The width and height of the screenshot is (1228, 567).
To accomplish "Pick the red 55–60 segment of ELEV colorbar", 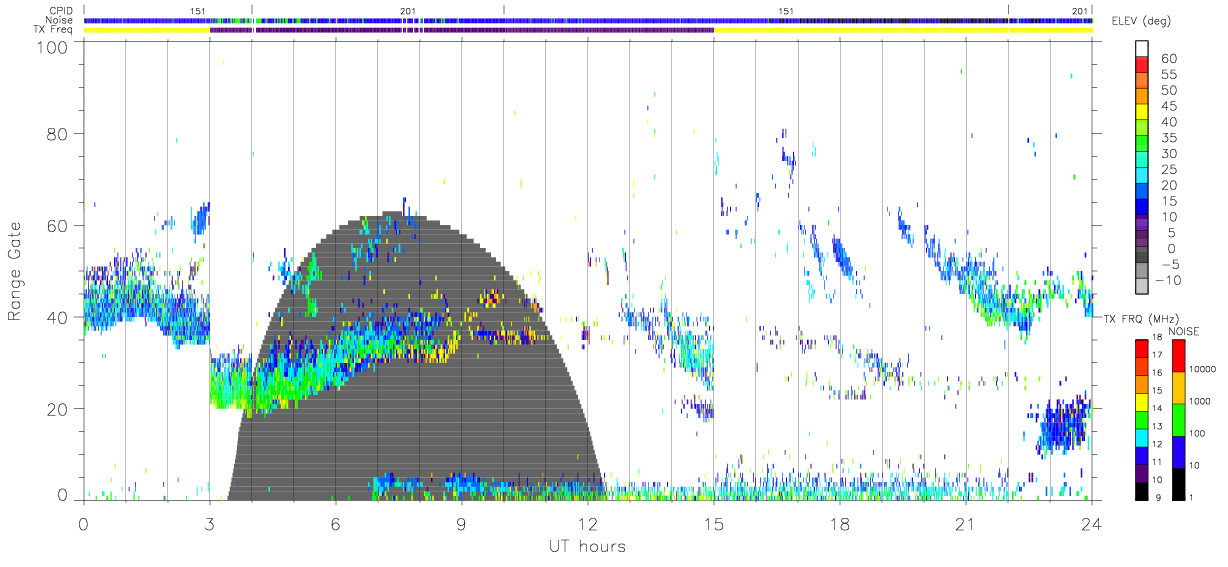I will 1143,65.
